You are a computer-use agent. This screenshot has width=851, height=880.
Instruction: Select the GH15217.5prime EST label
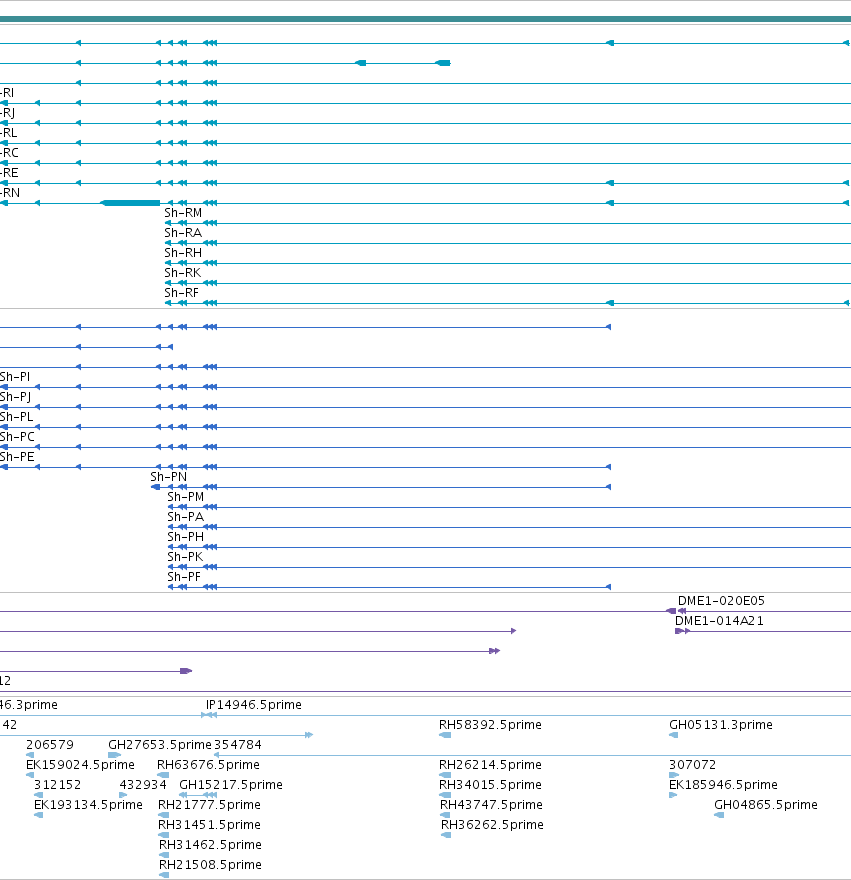click(x=231, y=785)
